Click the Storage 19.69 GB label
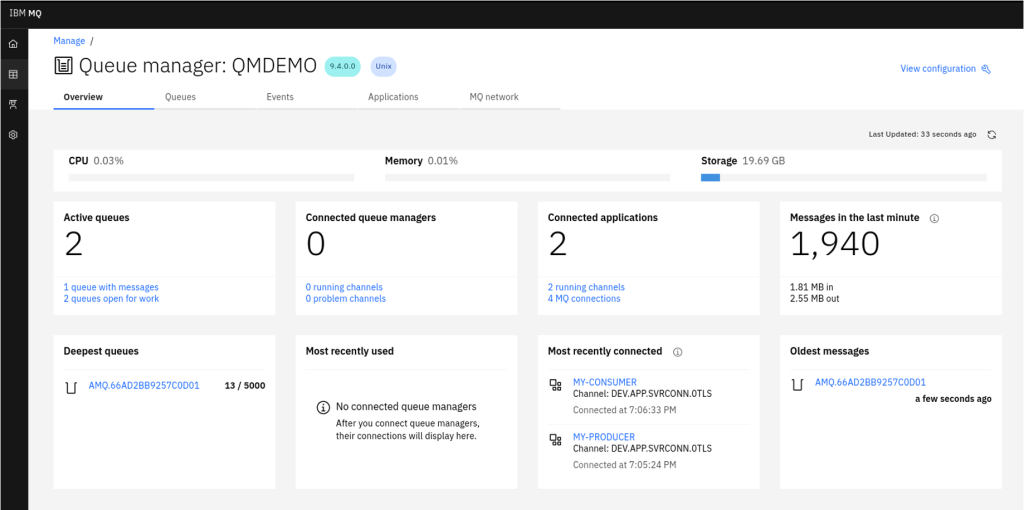The image size is (1024, 510). tap(743, 161)
